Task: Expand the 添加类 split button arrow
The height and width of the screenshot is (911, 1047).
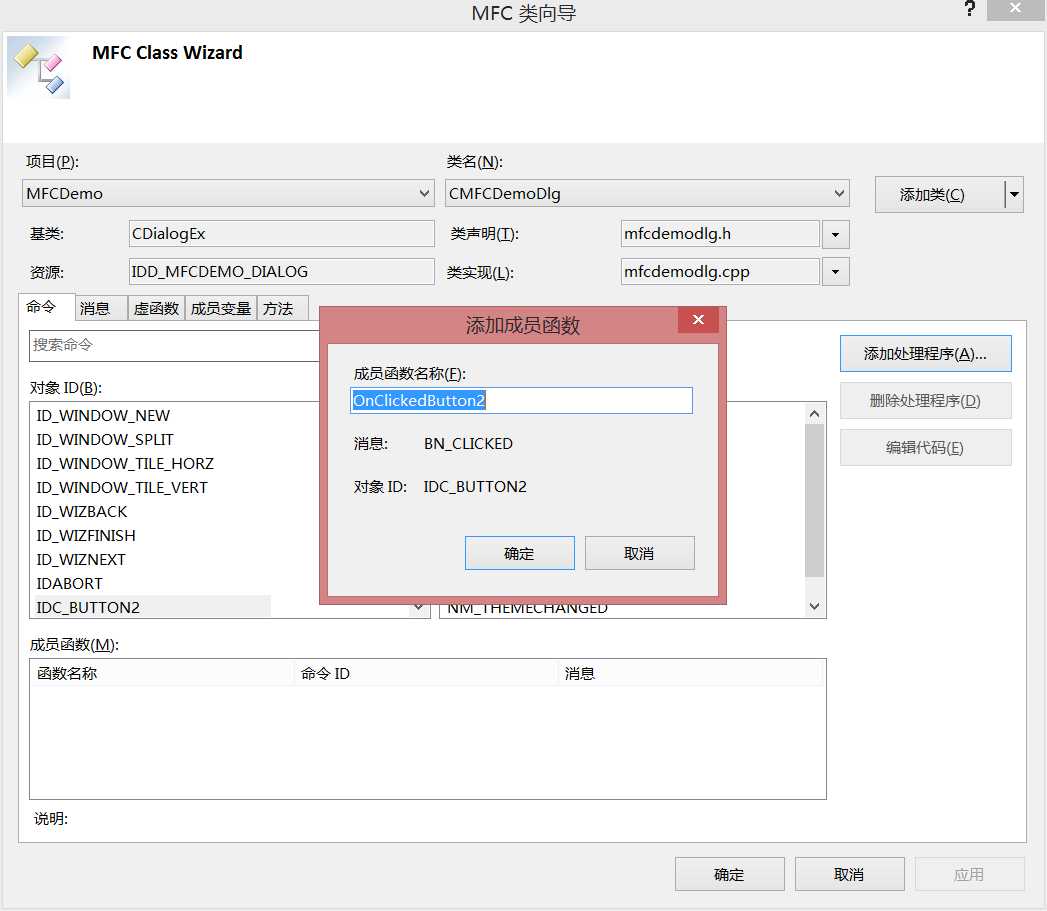Action: coord(1014,195)
